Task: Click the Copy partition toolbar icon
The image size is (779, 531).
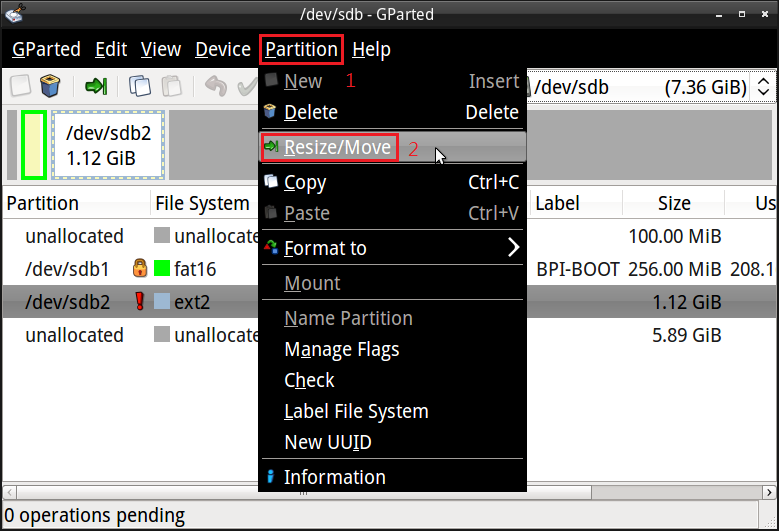Action: [140, 86]
